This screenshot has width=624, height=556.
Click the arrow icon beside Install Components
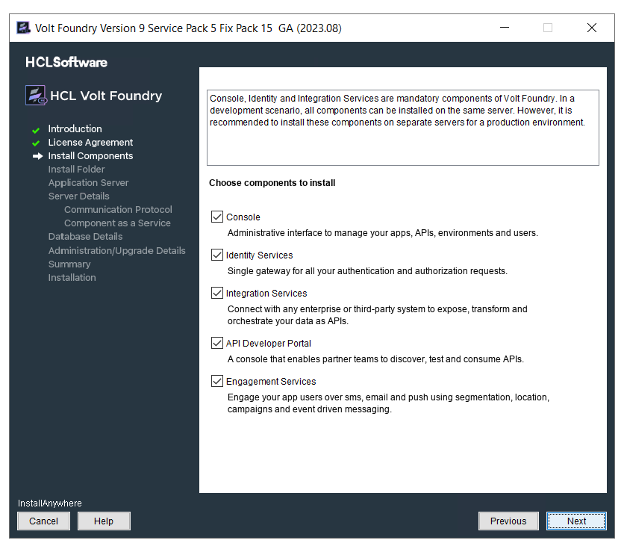click(x=37, y=156)
